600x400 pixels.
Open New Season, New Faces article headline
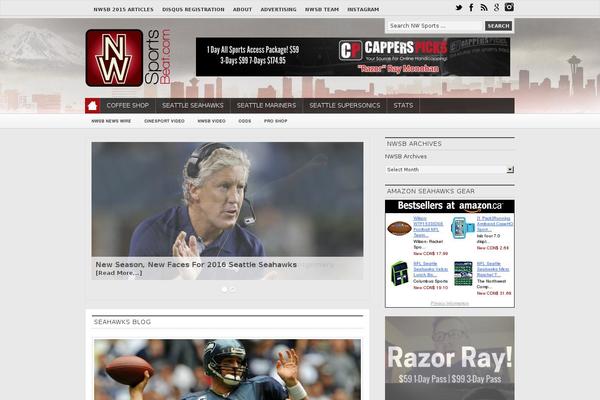click(x=196, y=264)
